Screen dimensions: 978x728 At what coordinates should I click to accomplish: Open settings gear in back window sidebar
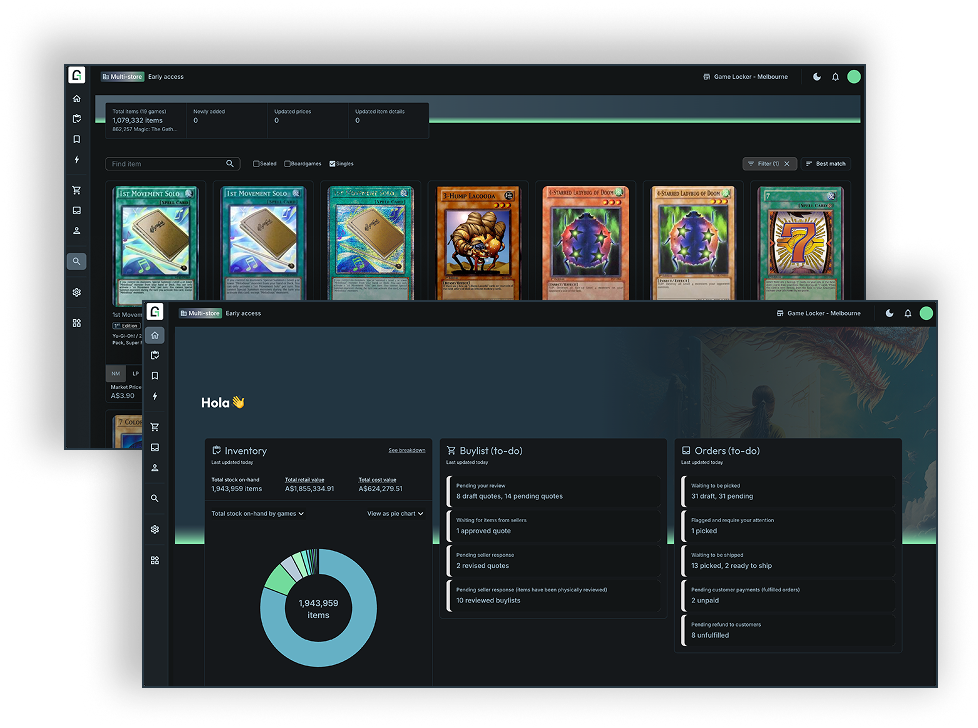(77, 292)
